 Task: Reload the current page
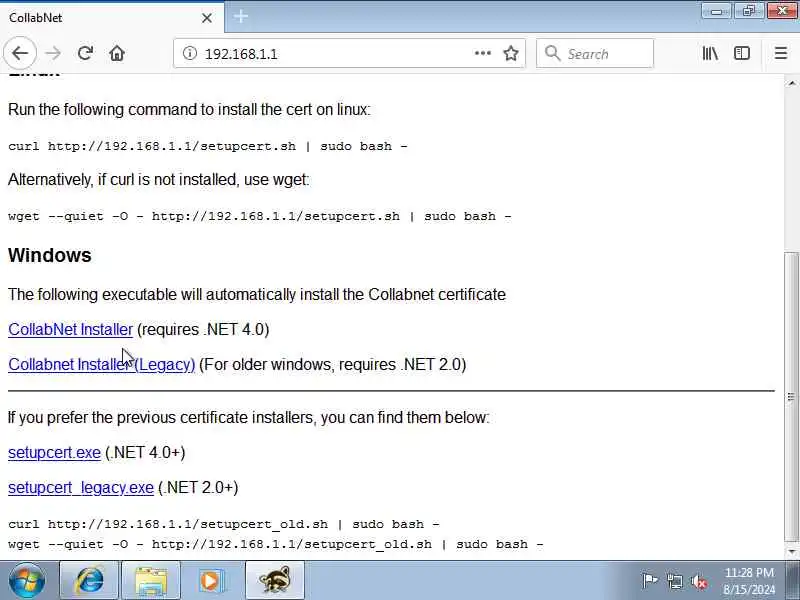tap(85, 53)
